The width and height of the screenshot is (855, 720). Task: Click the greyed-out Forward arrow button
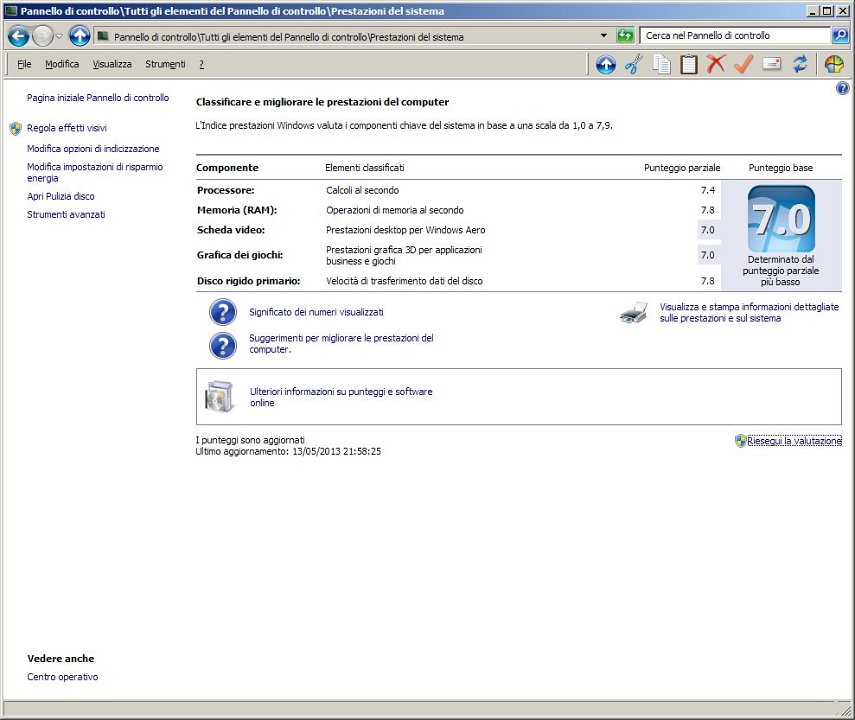pos(43,37)
